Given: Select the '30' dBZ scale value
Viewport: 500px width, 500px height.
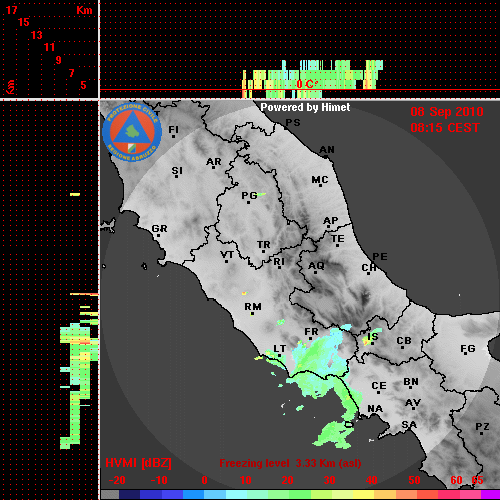Looking at the screenshot, I should pyautogui.click(x=329, y=480).
